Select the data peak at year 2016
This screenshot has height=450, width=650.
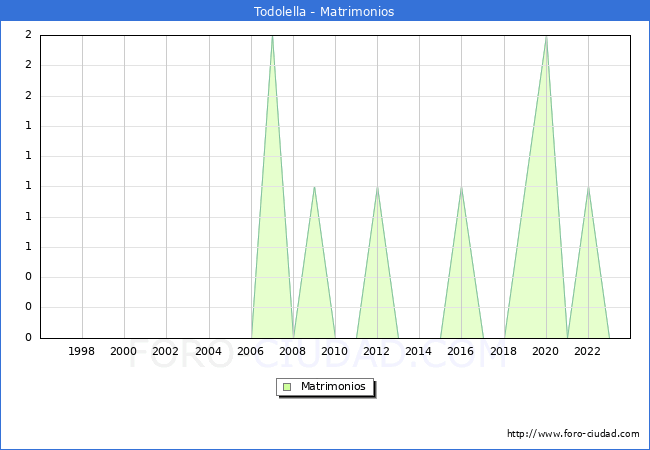461,188
